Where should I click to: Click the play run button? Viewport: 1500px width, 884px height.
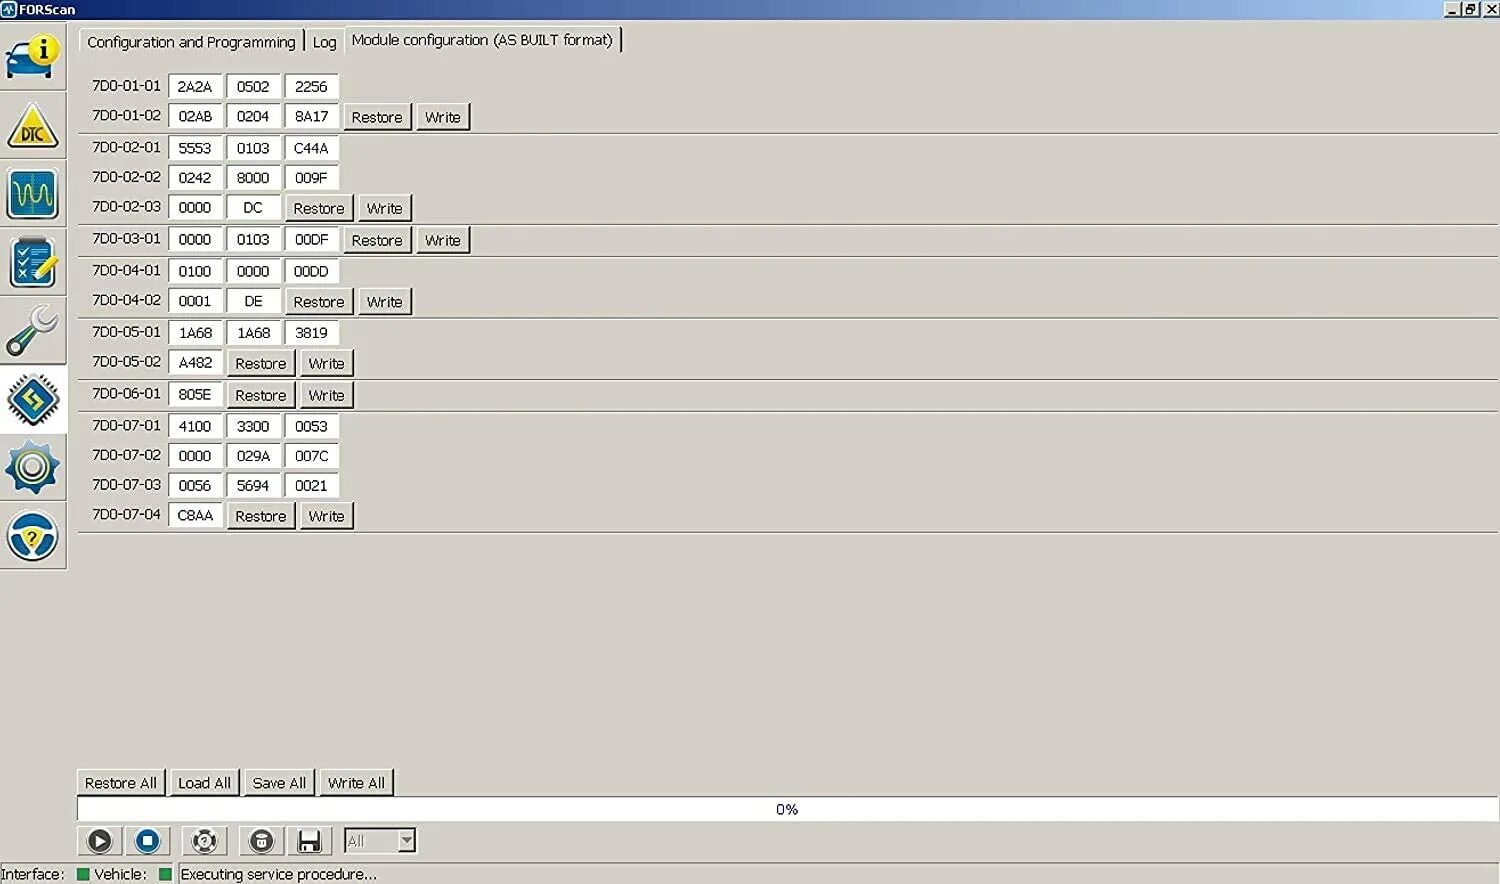tap(99, 841)
